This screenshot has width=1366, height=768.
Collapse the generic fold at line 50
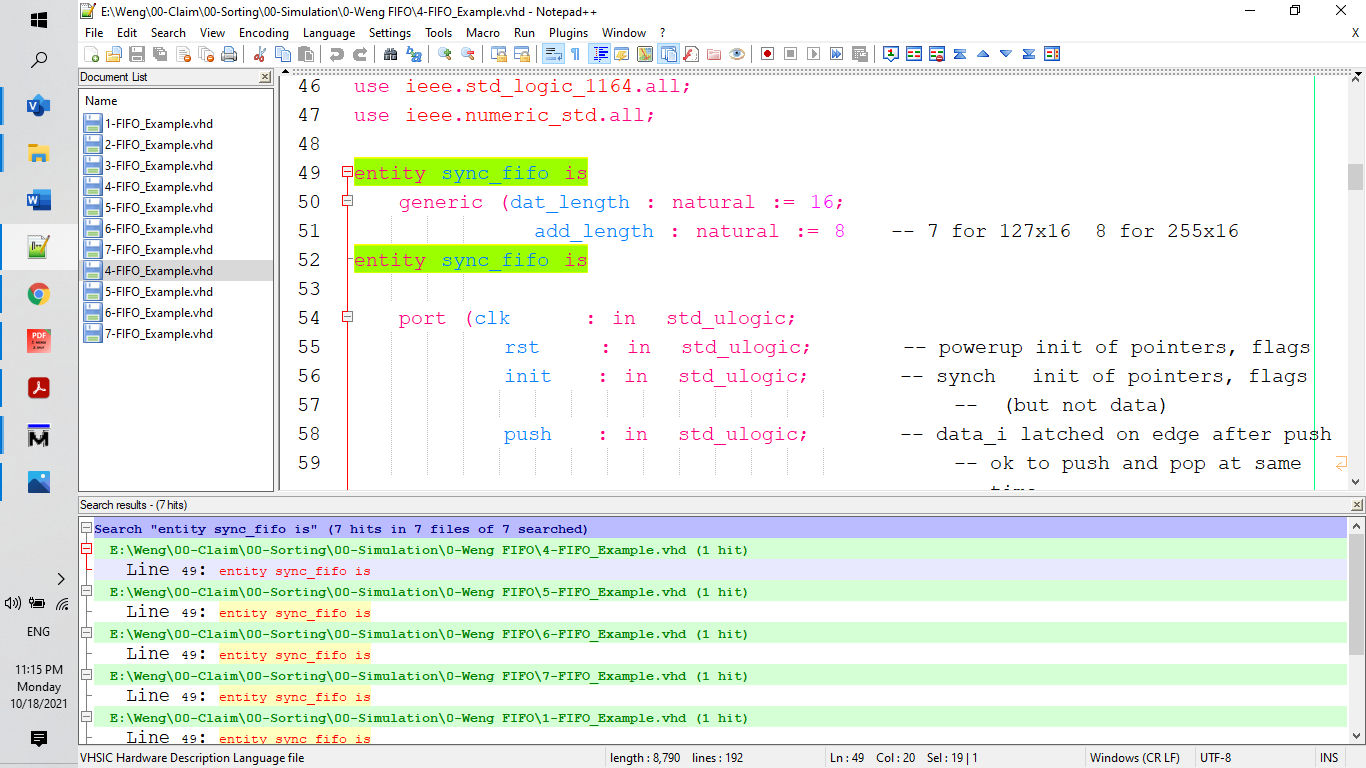(x=347, y=201)
